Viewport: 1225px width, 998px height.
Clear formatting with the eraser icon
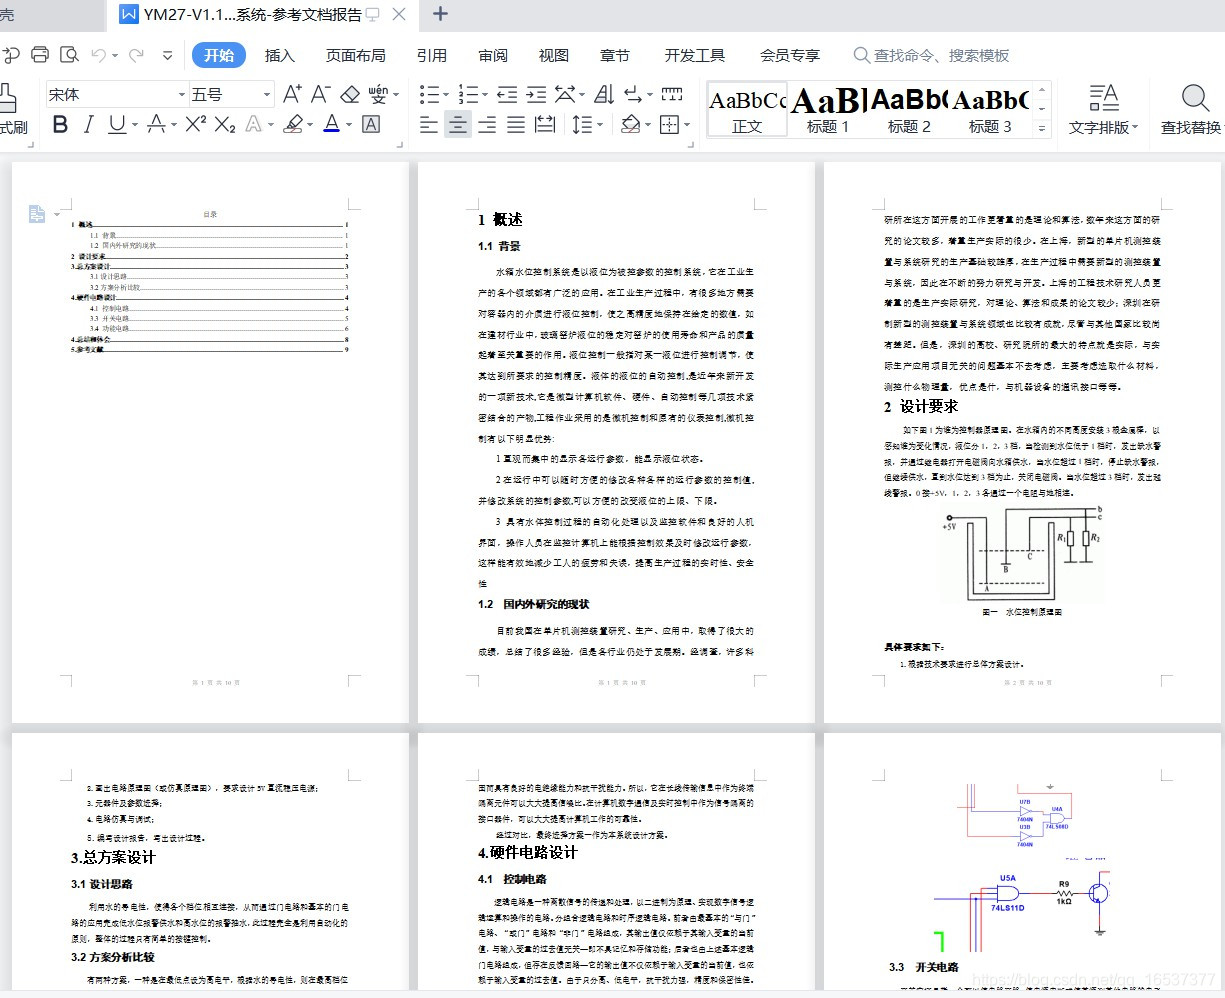coord(350,94)
